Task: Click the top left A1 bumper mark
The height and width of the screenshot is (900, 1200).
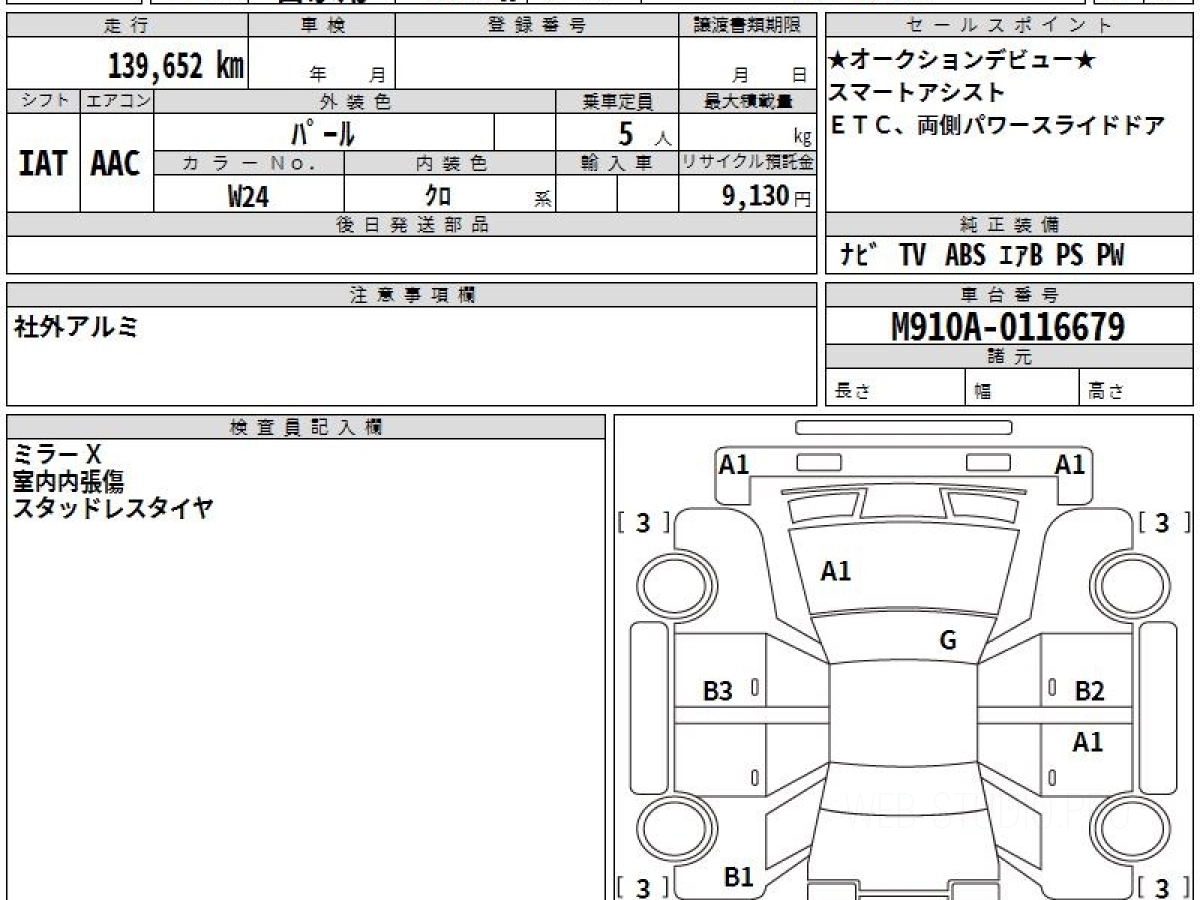Action: (x=734, y=464)
